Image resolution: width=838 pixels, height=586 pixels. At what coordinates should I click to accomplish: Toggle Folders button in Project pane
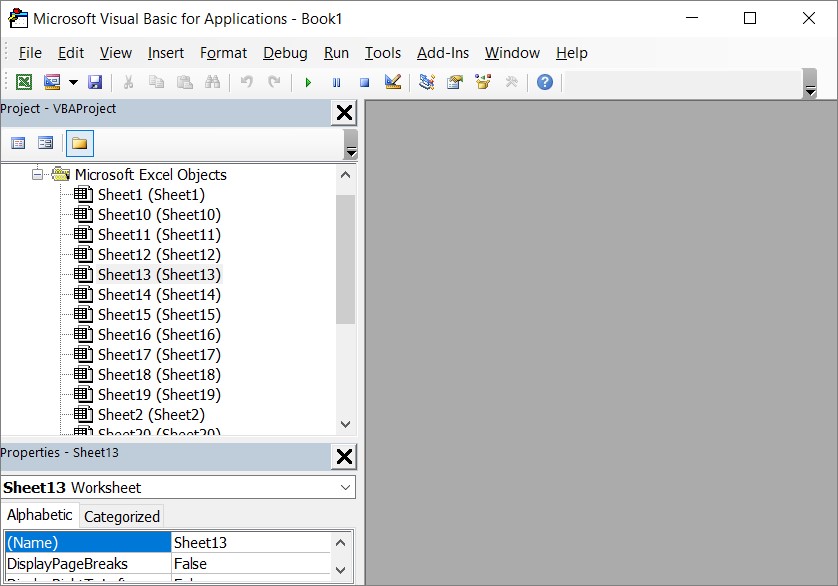coord(80,143)
